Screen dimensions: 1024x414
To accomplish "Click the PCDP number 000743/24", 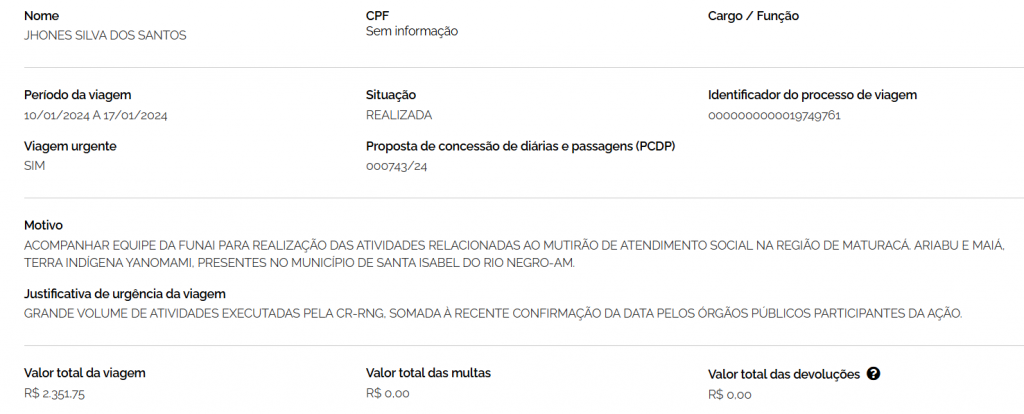I will pyautogui.click(x=397, y=166).
